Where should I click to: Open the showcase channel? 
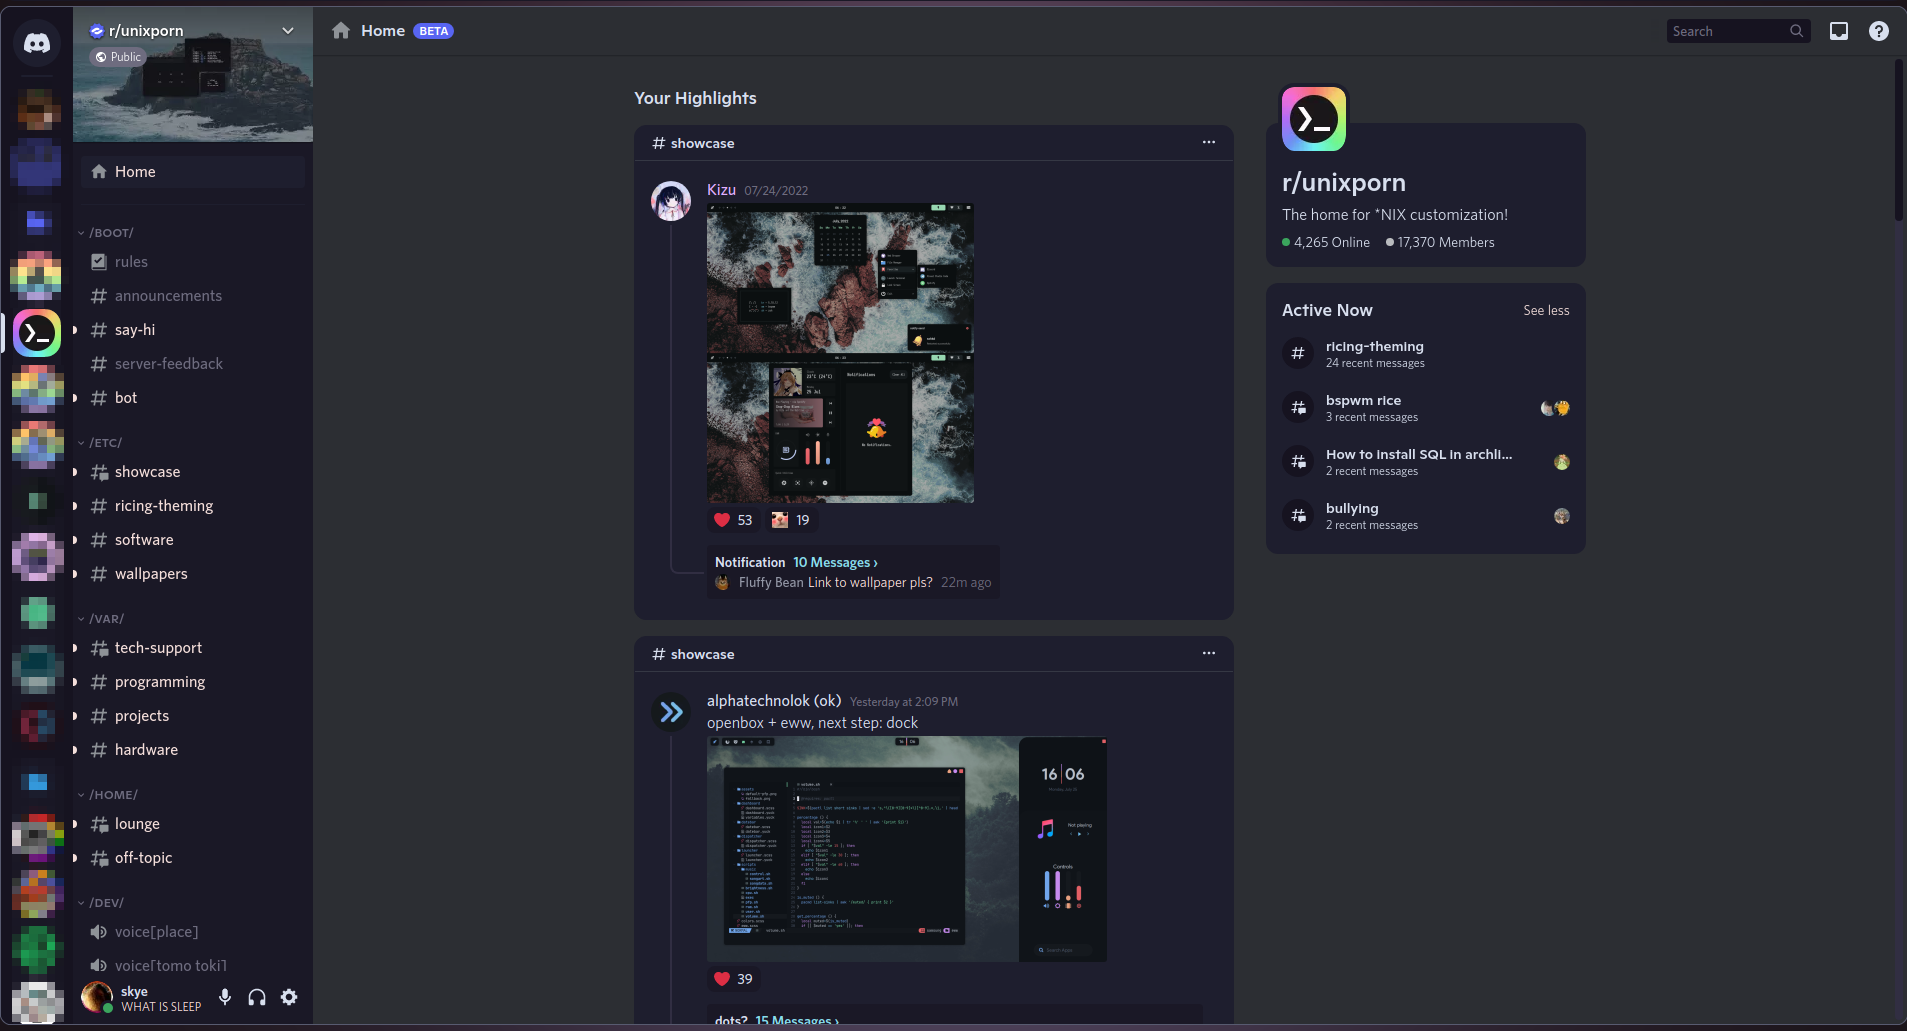[147, 471]
